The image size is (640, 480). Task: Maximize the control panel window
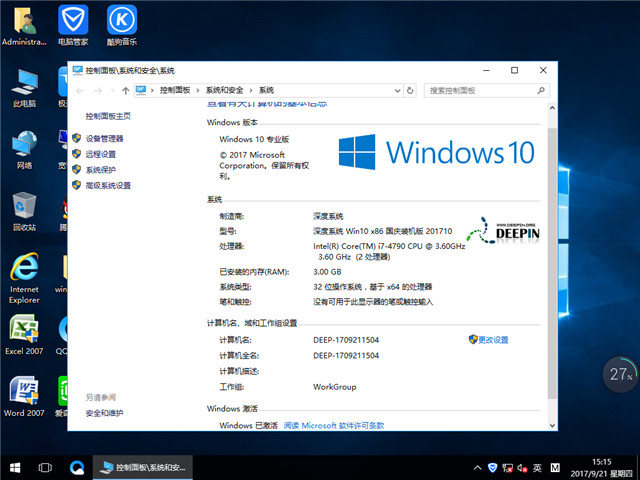click(514, 70)
